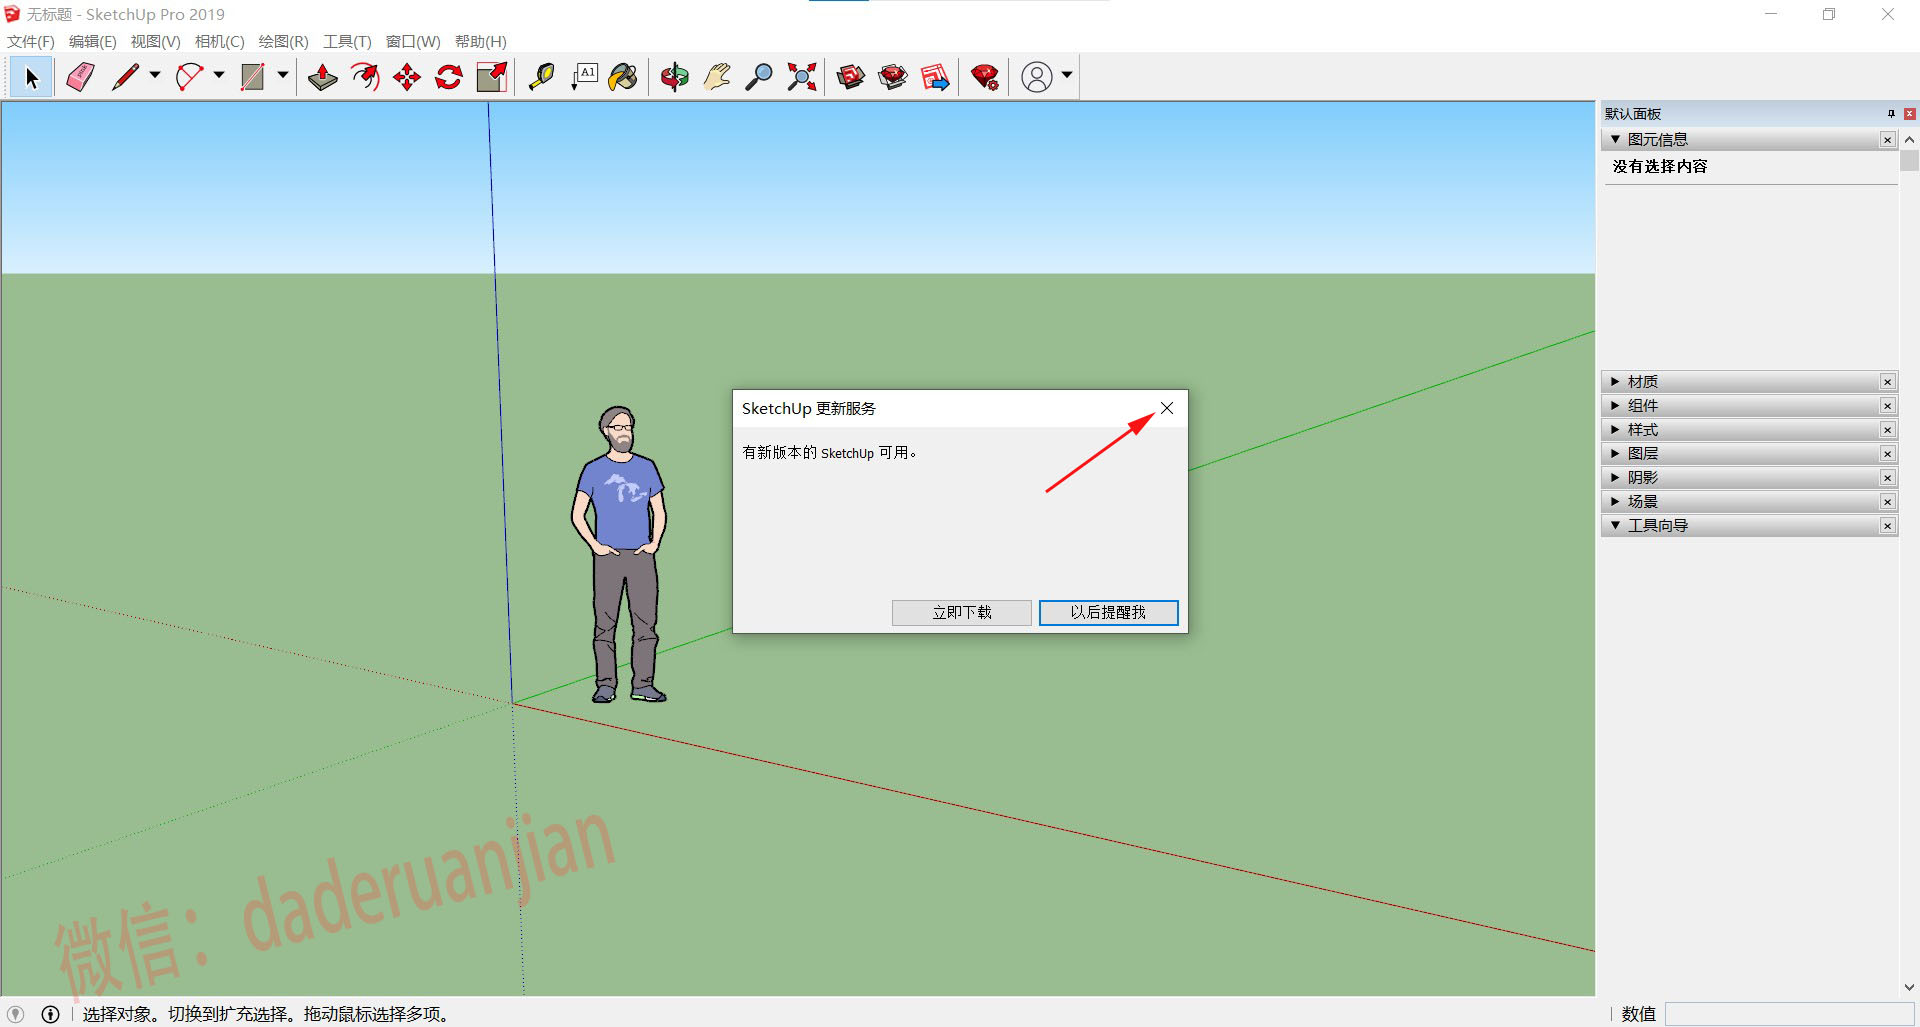Collapse the 图元信息 panel
1920x1027 pixels.
click(1615, 139)
